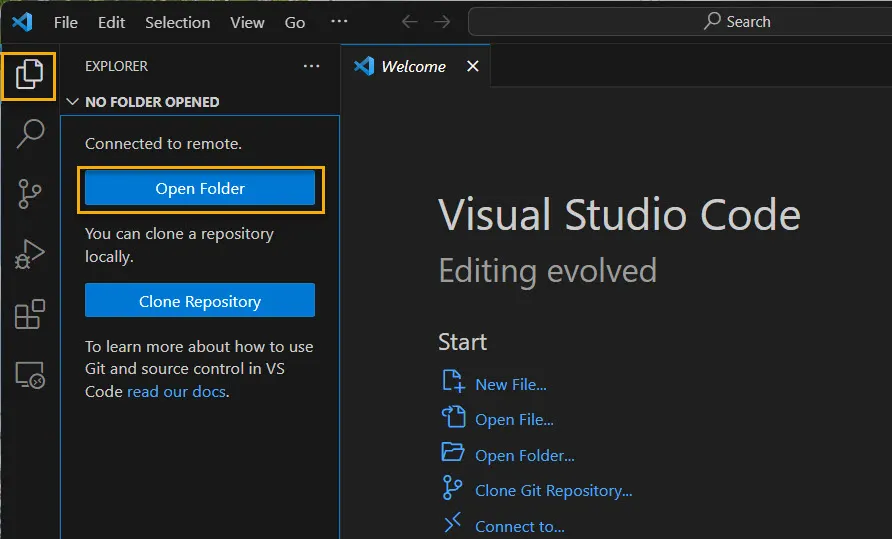Open the Selection menu
The width and height of the screenshot is (892, 539).
coord(177,22)
